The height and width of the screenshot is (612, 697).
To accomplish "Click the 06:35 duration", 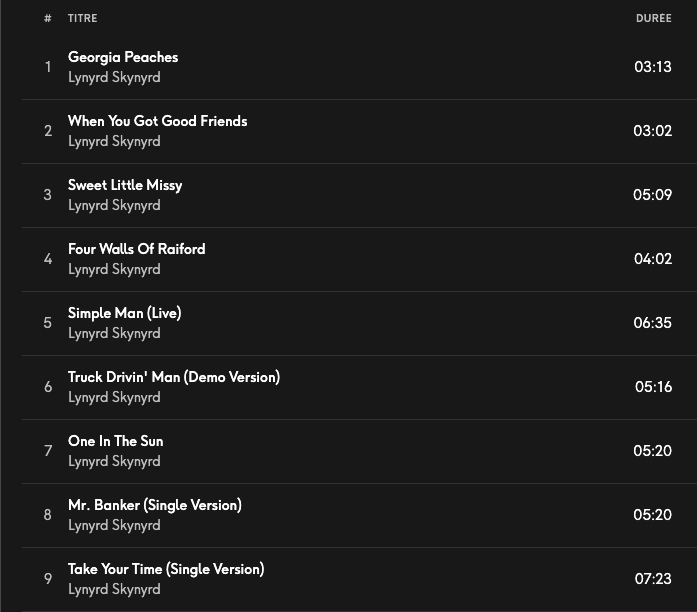I will coord(652,323).
